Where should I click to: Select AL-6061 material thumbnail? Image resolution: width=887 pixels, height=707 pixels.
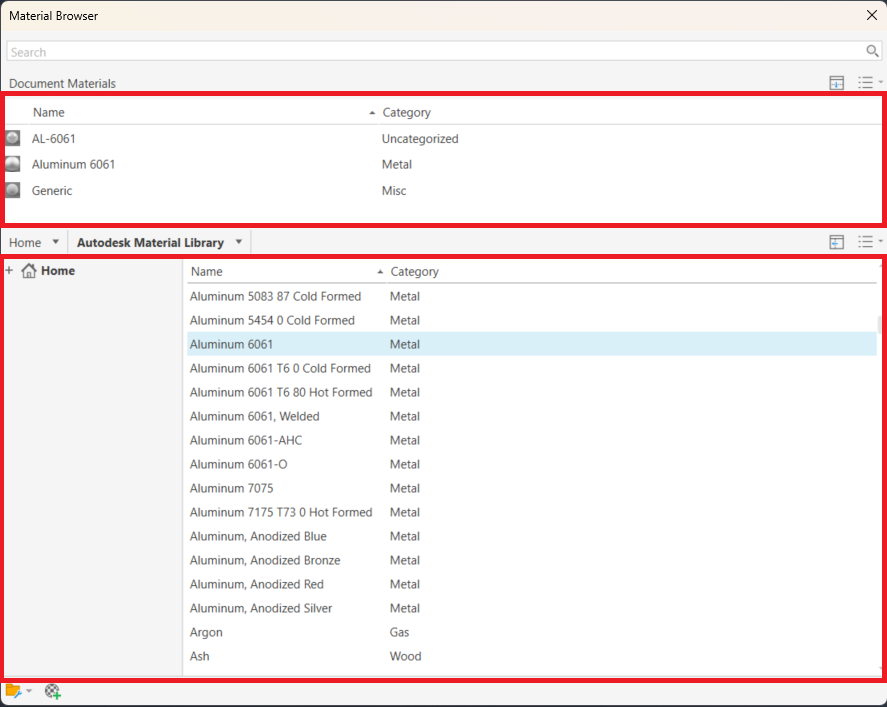point(12,139)
